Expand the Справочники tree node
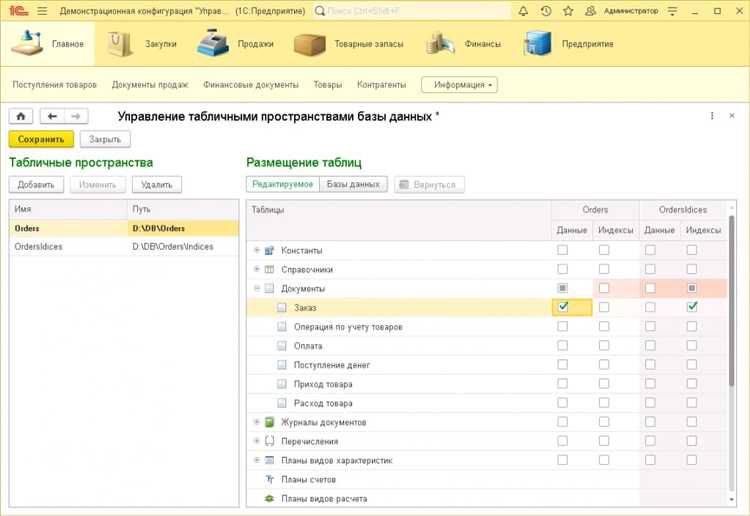The height and width of the screenshot is (516, 750). [257, 269]
